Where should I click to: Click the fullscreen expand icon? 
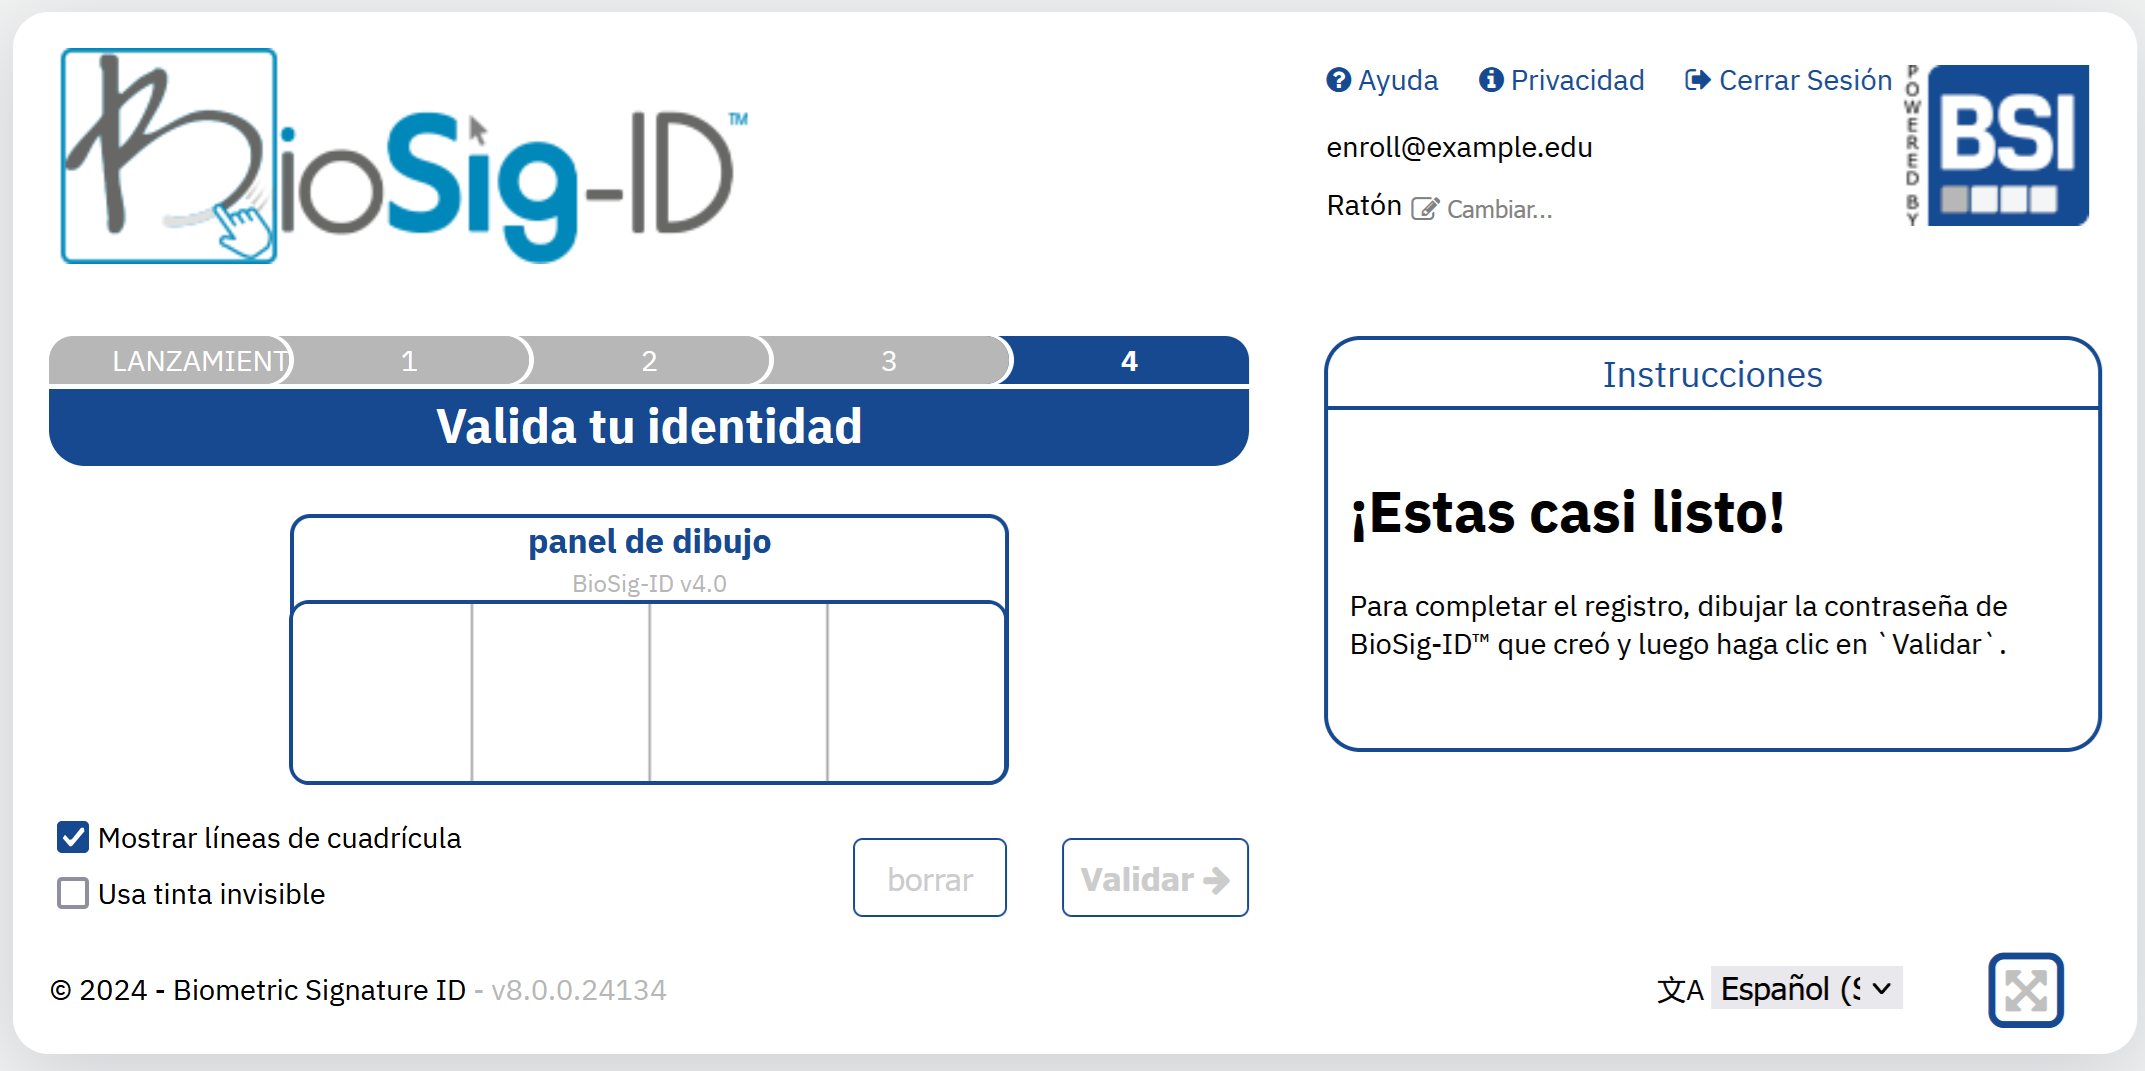pos(2026,989)
